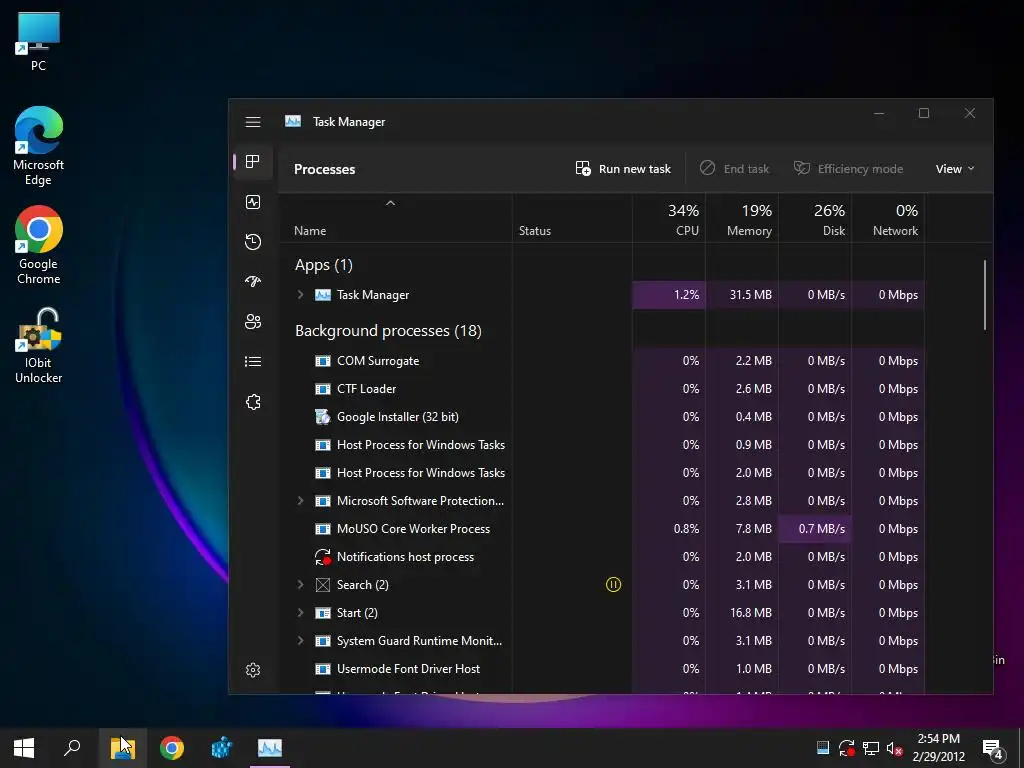
Task: Expand Microsoft Software Protection row
Action: [300, 501]
